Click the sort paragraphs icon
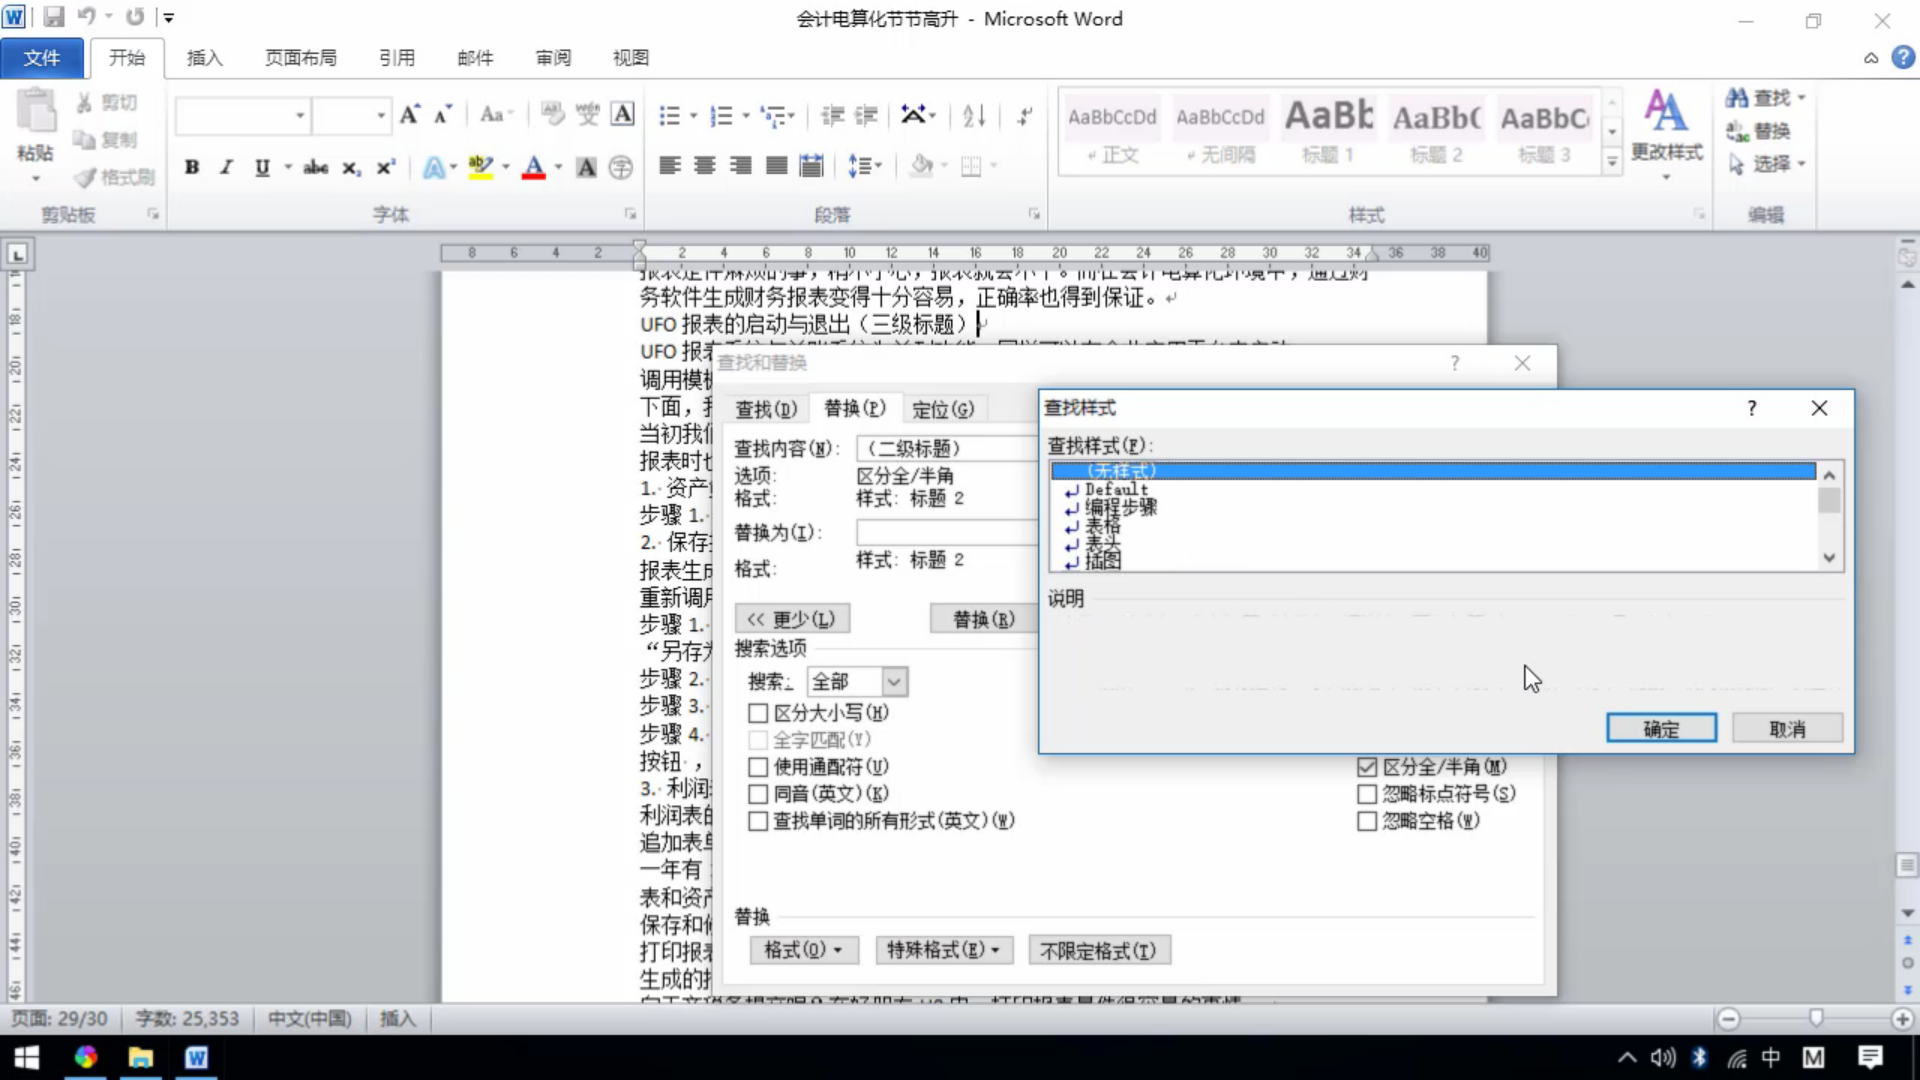 tap(974, 116)
